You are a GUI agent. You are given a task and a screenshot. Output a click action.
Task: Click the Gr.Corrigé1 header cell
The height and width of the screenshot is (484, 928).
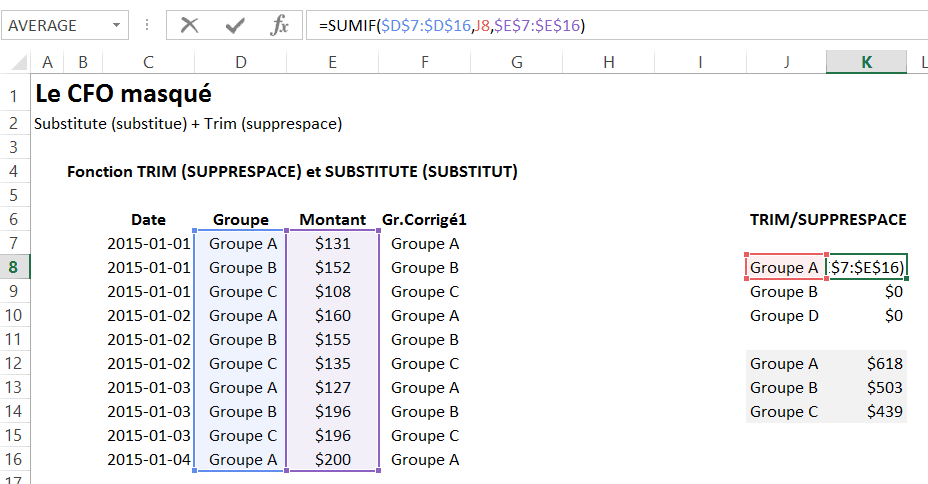(x=424, y=219)
